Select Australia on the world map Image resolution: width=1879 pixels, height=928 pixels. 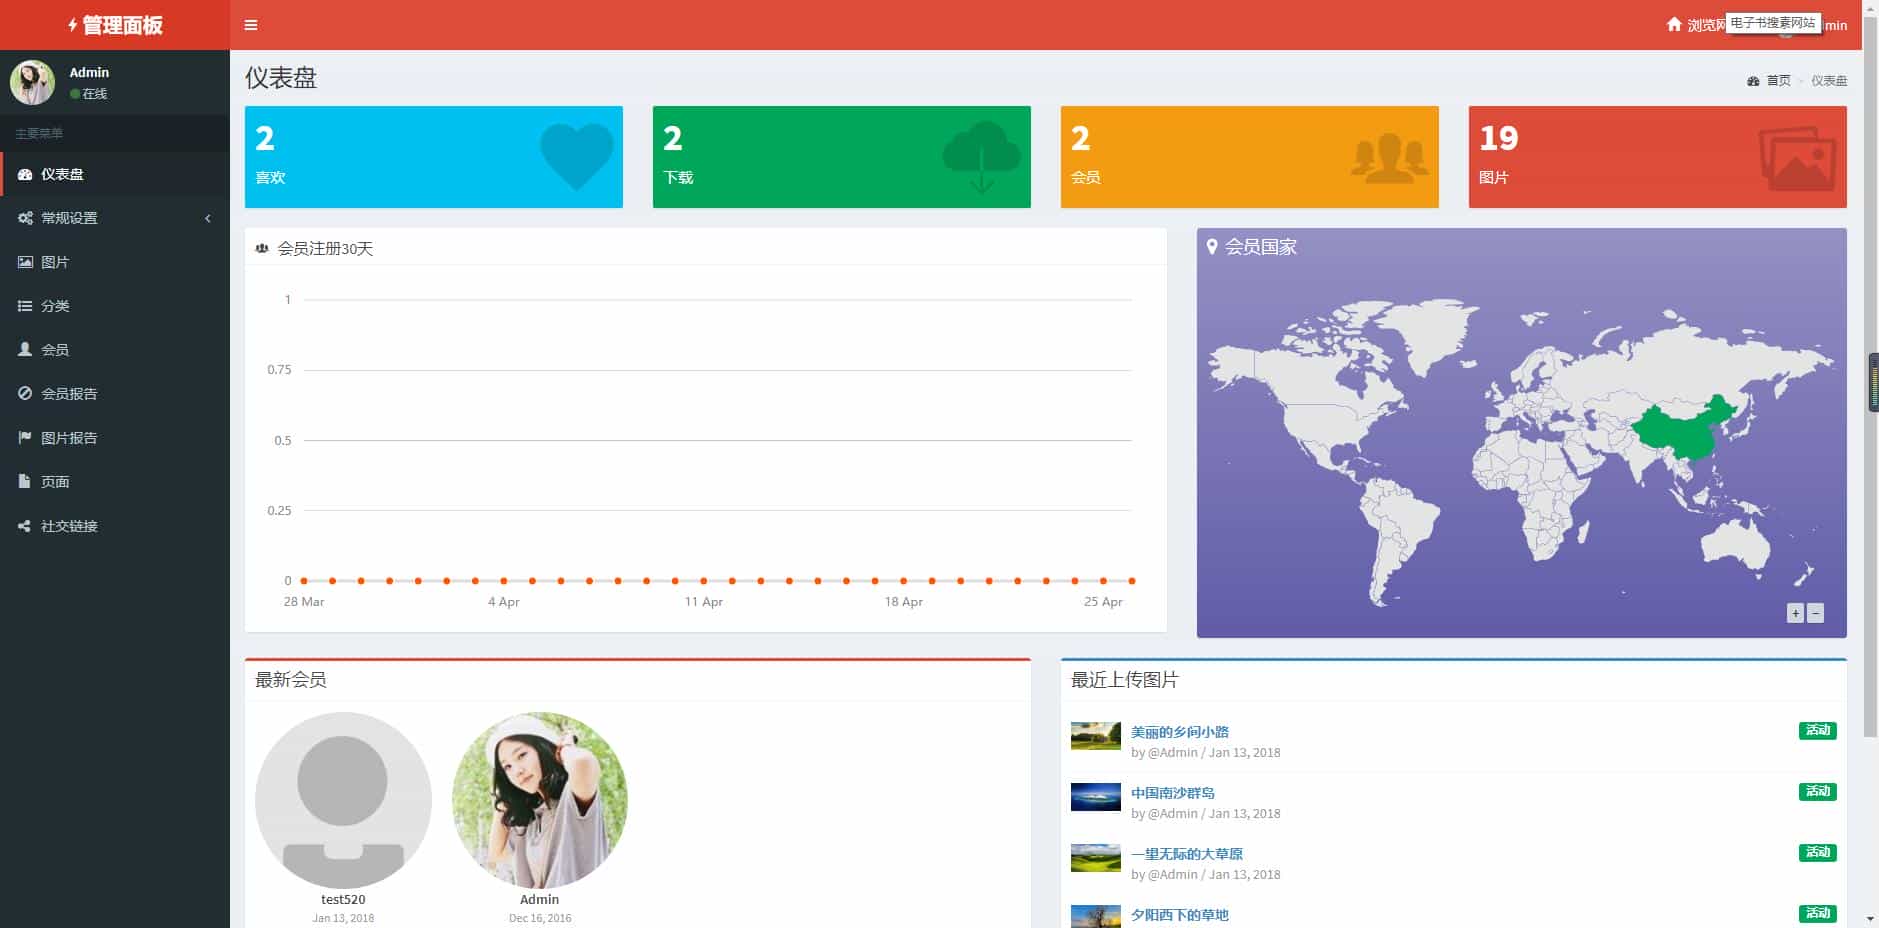[x=1738, y=548]
